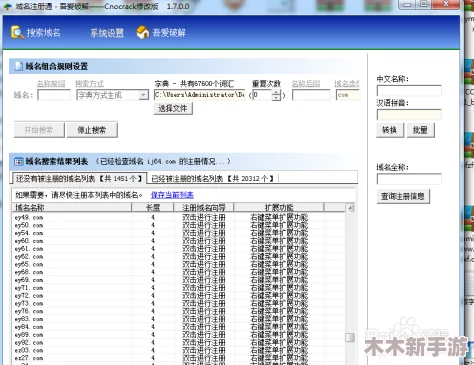Screen dimensions: 474x365
Task: Click the house icon beside 吾爱破解
Action: (143, 32)
